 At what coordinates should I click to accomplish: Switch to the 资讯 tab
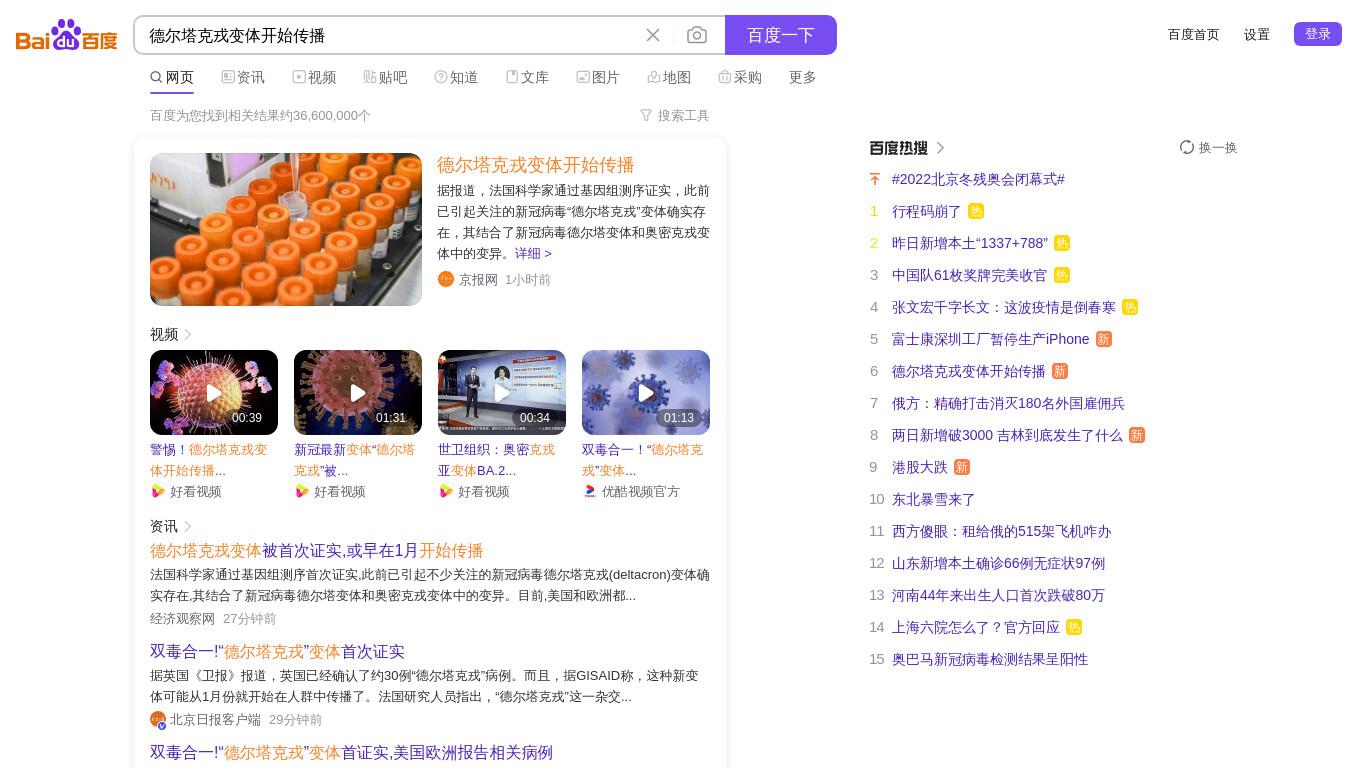point(243,77)
